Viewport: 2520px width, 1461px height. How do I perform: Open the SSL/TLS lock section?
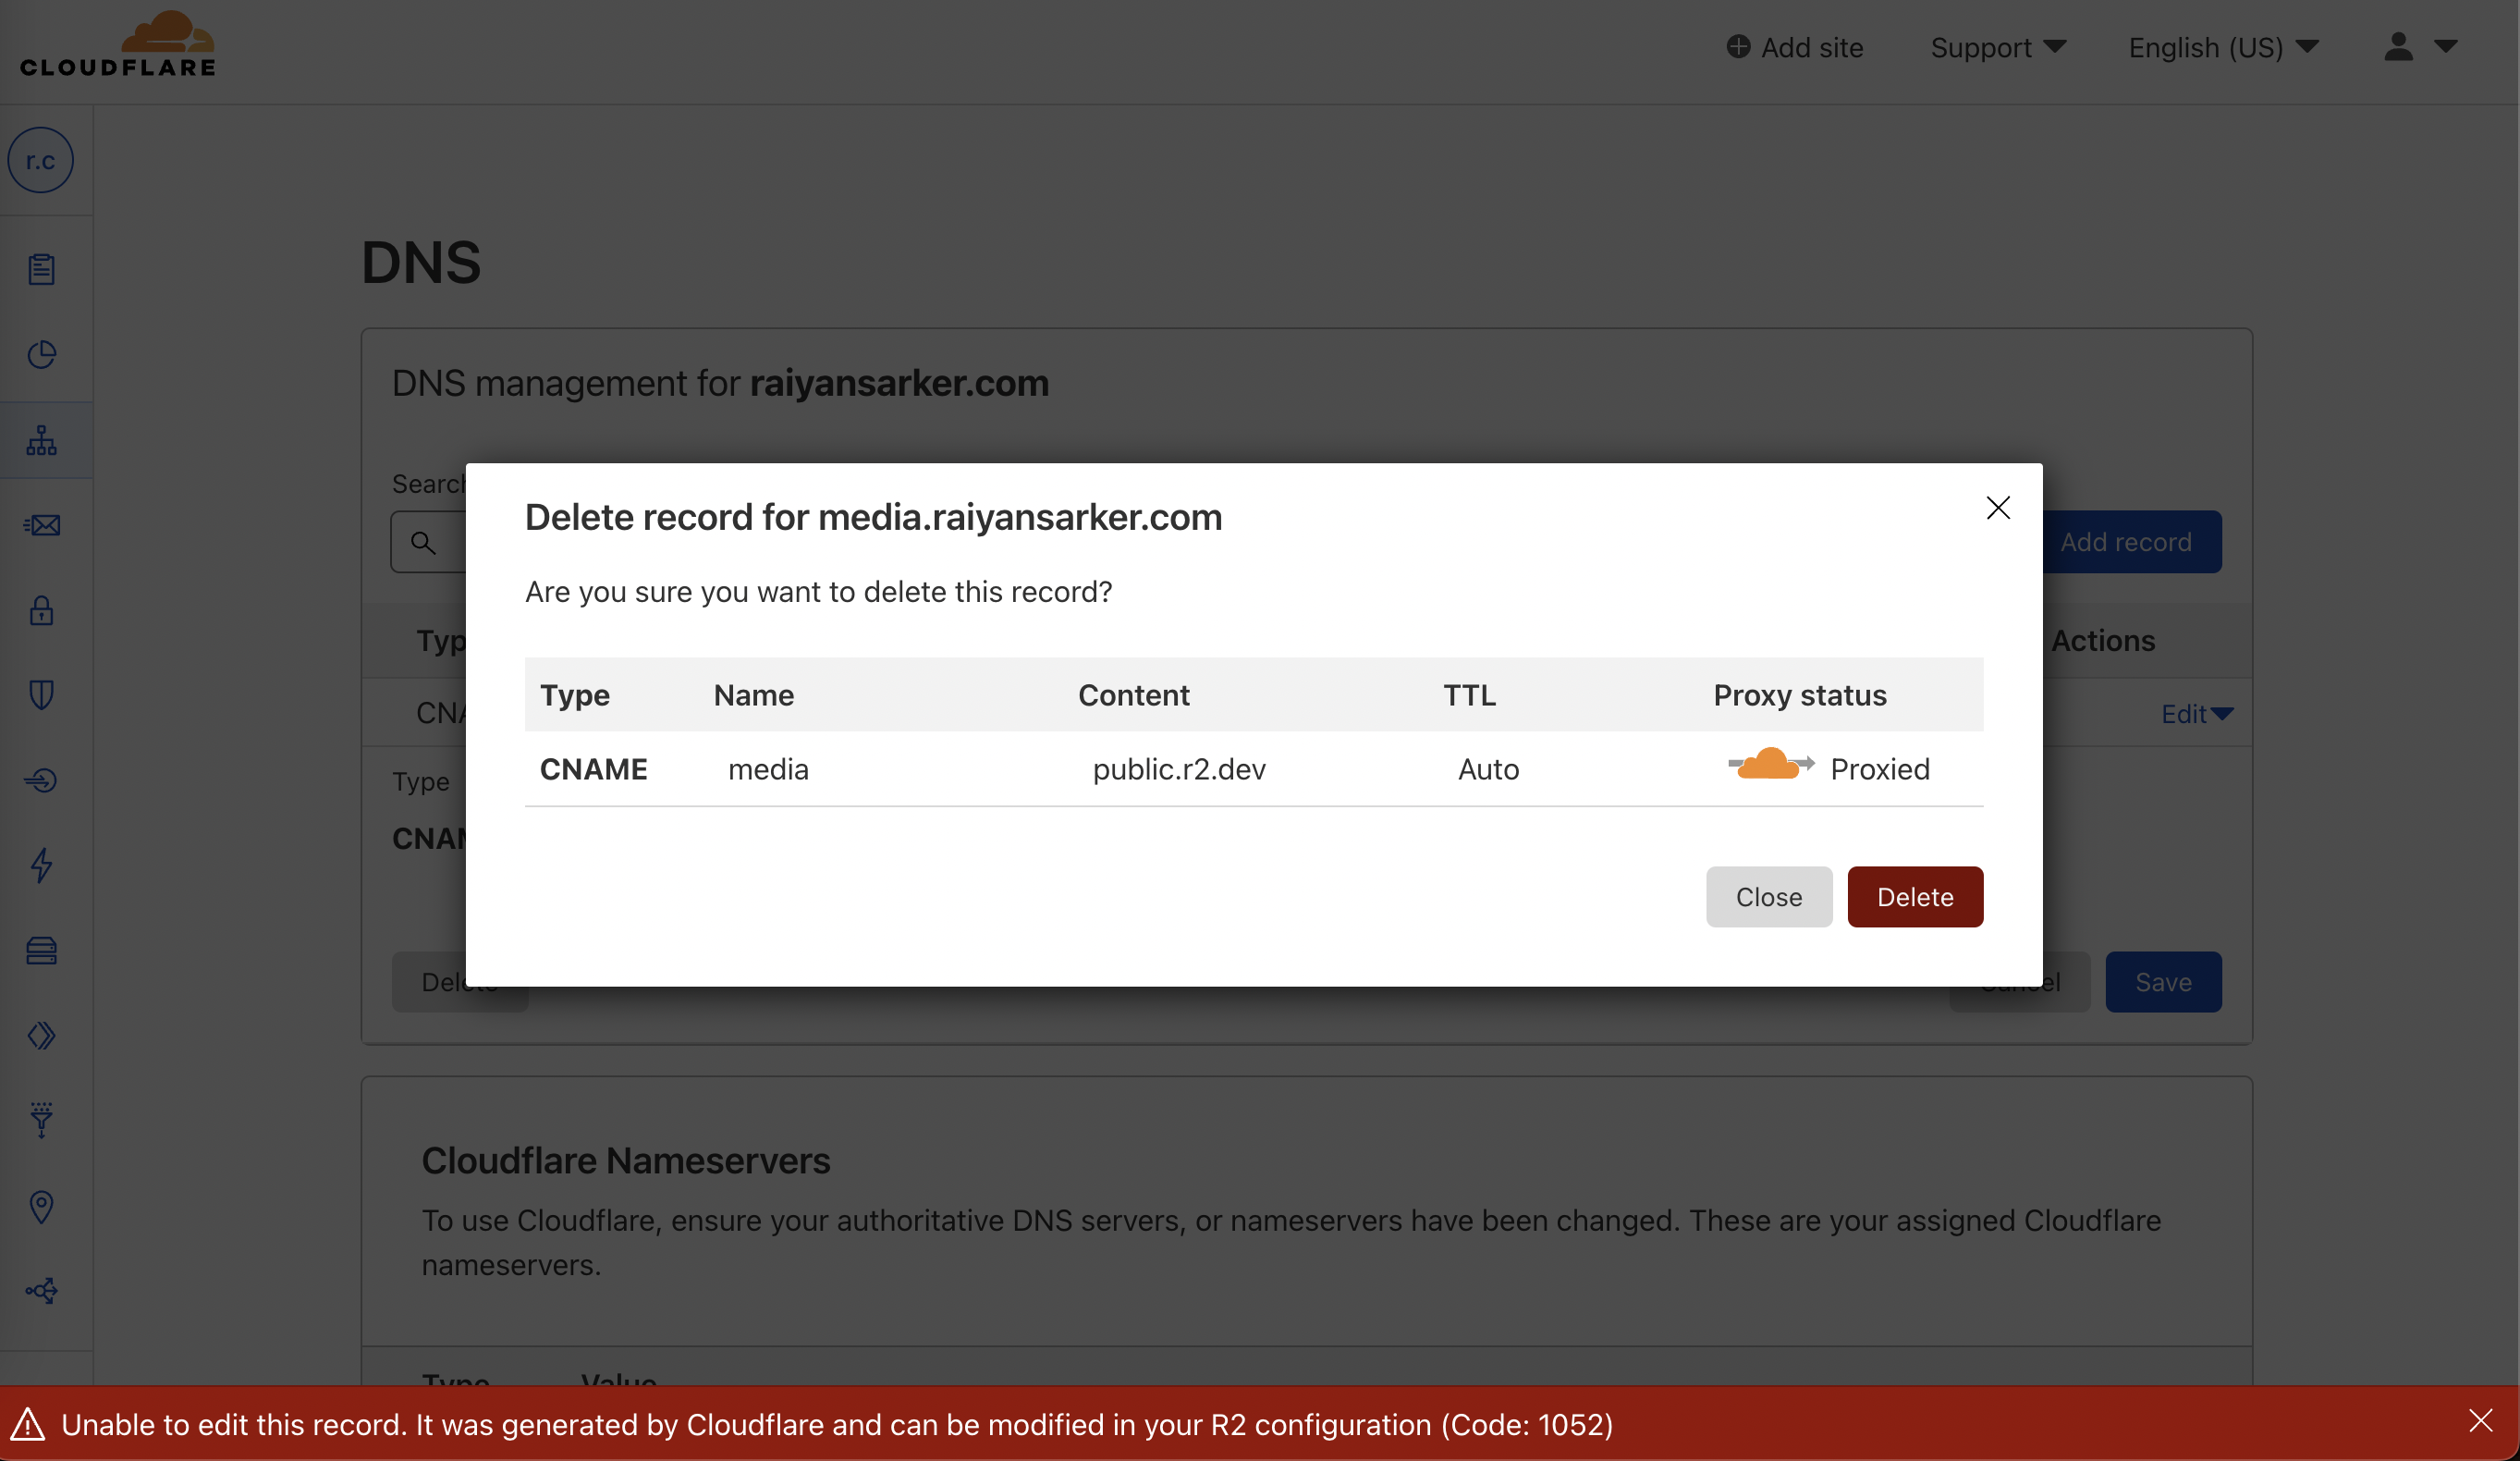41,611
